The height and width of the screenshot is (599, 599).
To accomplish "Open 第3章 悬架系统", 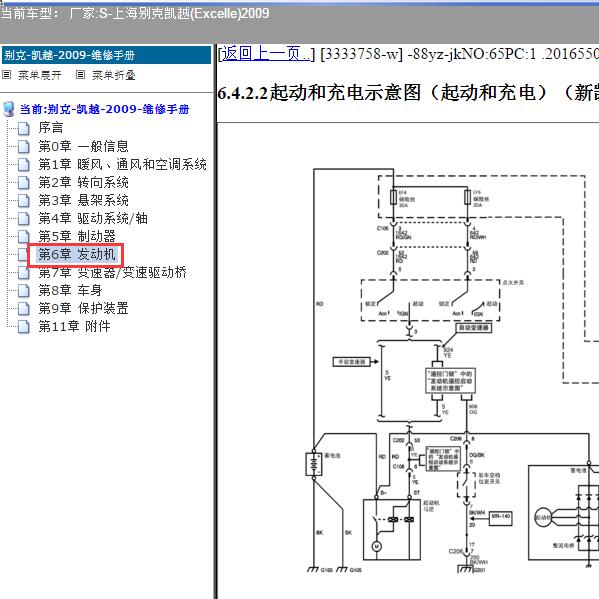I will click(x=83, y=200).
